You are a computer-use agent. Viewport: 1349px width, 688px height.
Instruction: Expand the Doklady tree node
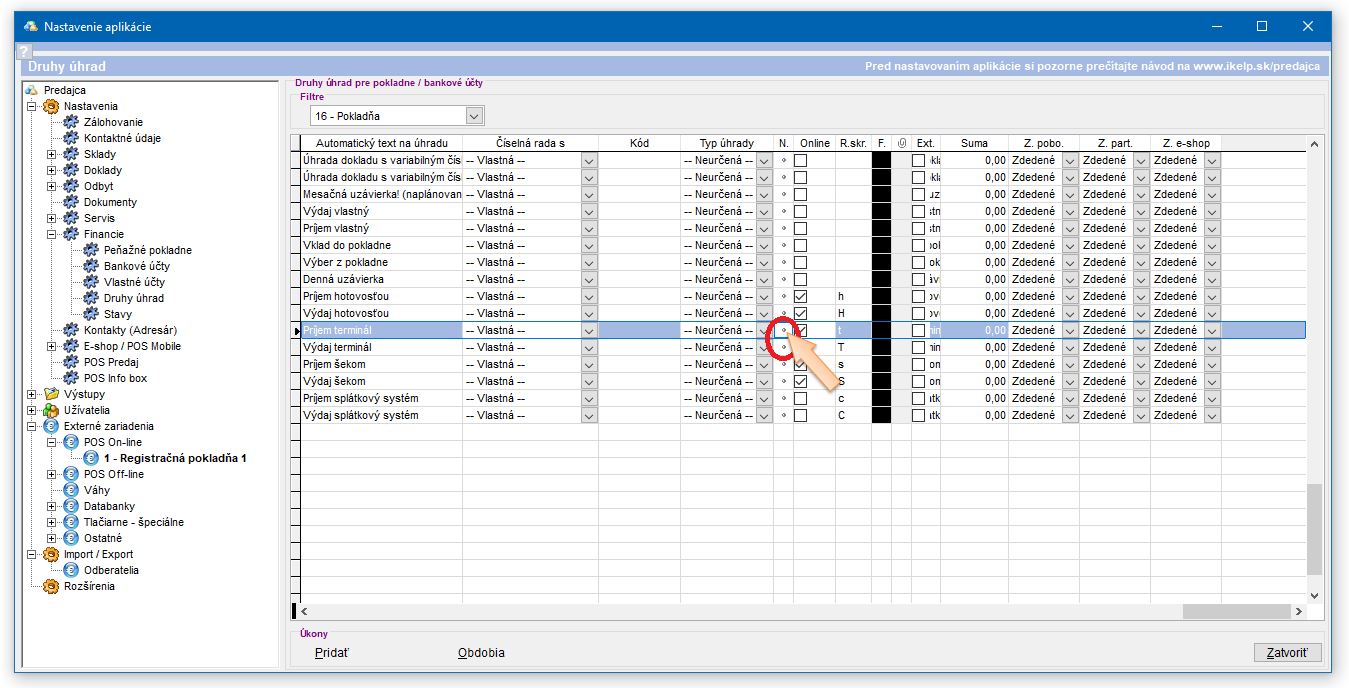click(x=52, y=170)
